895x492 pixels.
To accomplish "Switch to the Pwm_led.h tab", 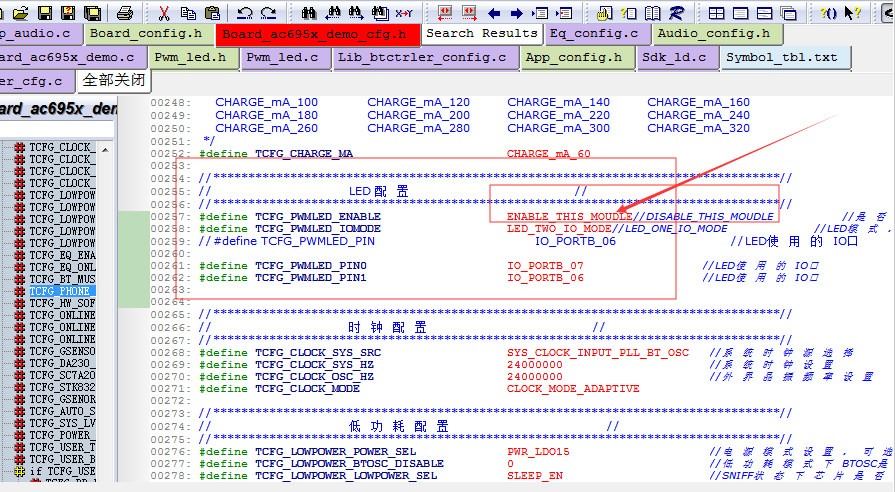I will click(193, 58).
